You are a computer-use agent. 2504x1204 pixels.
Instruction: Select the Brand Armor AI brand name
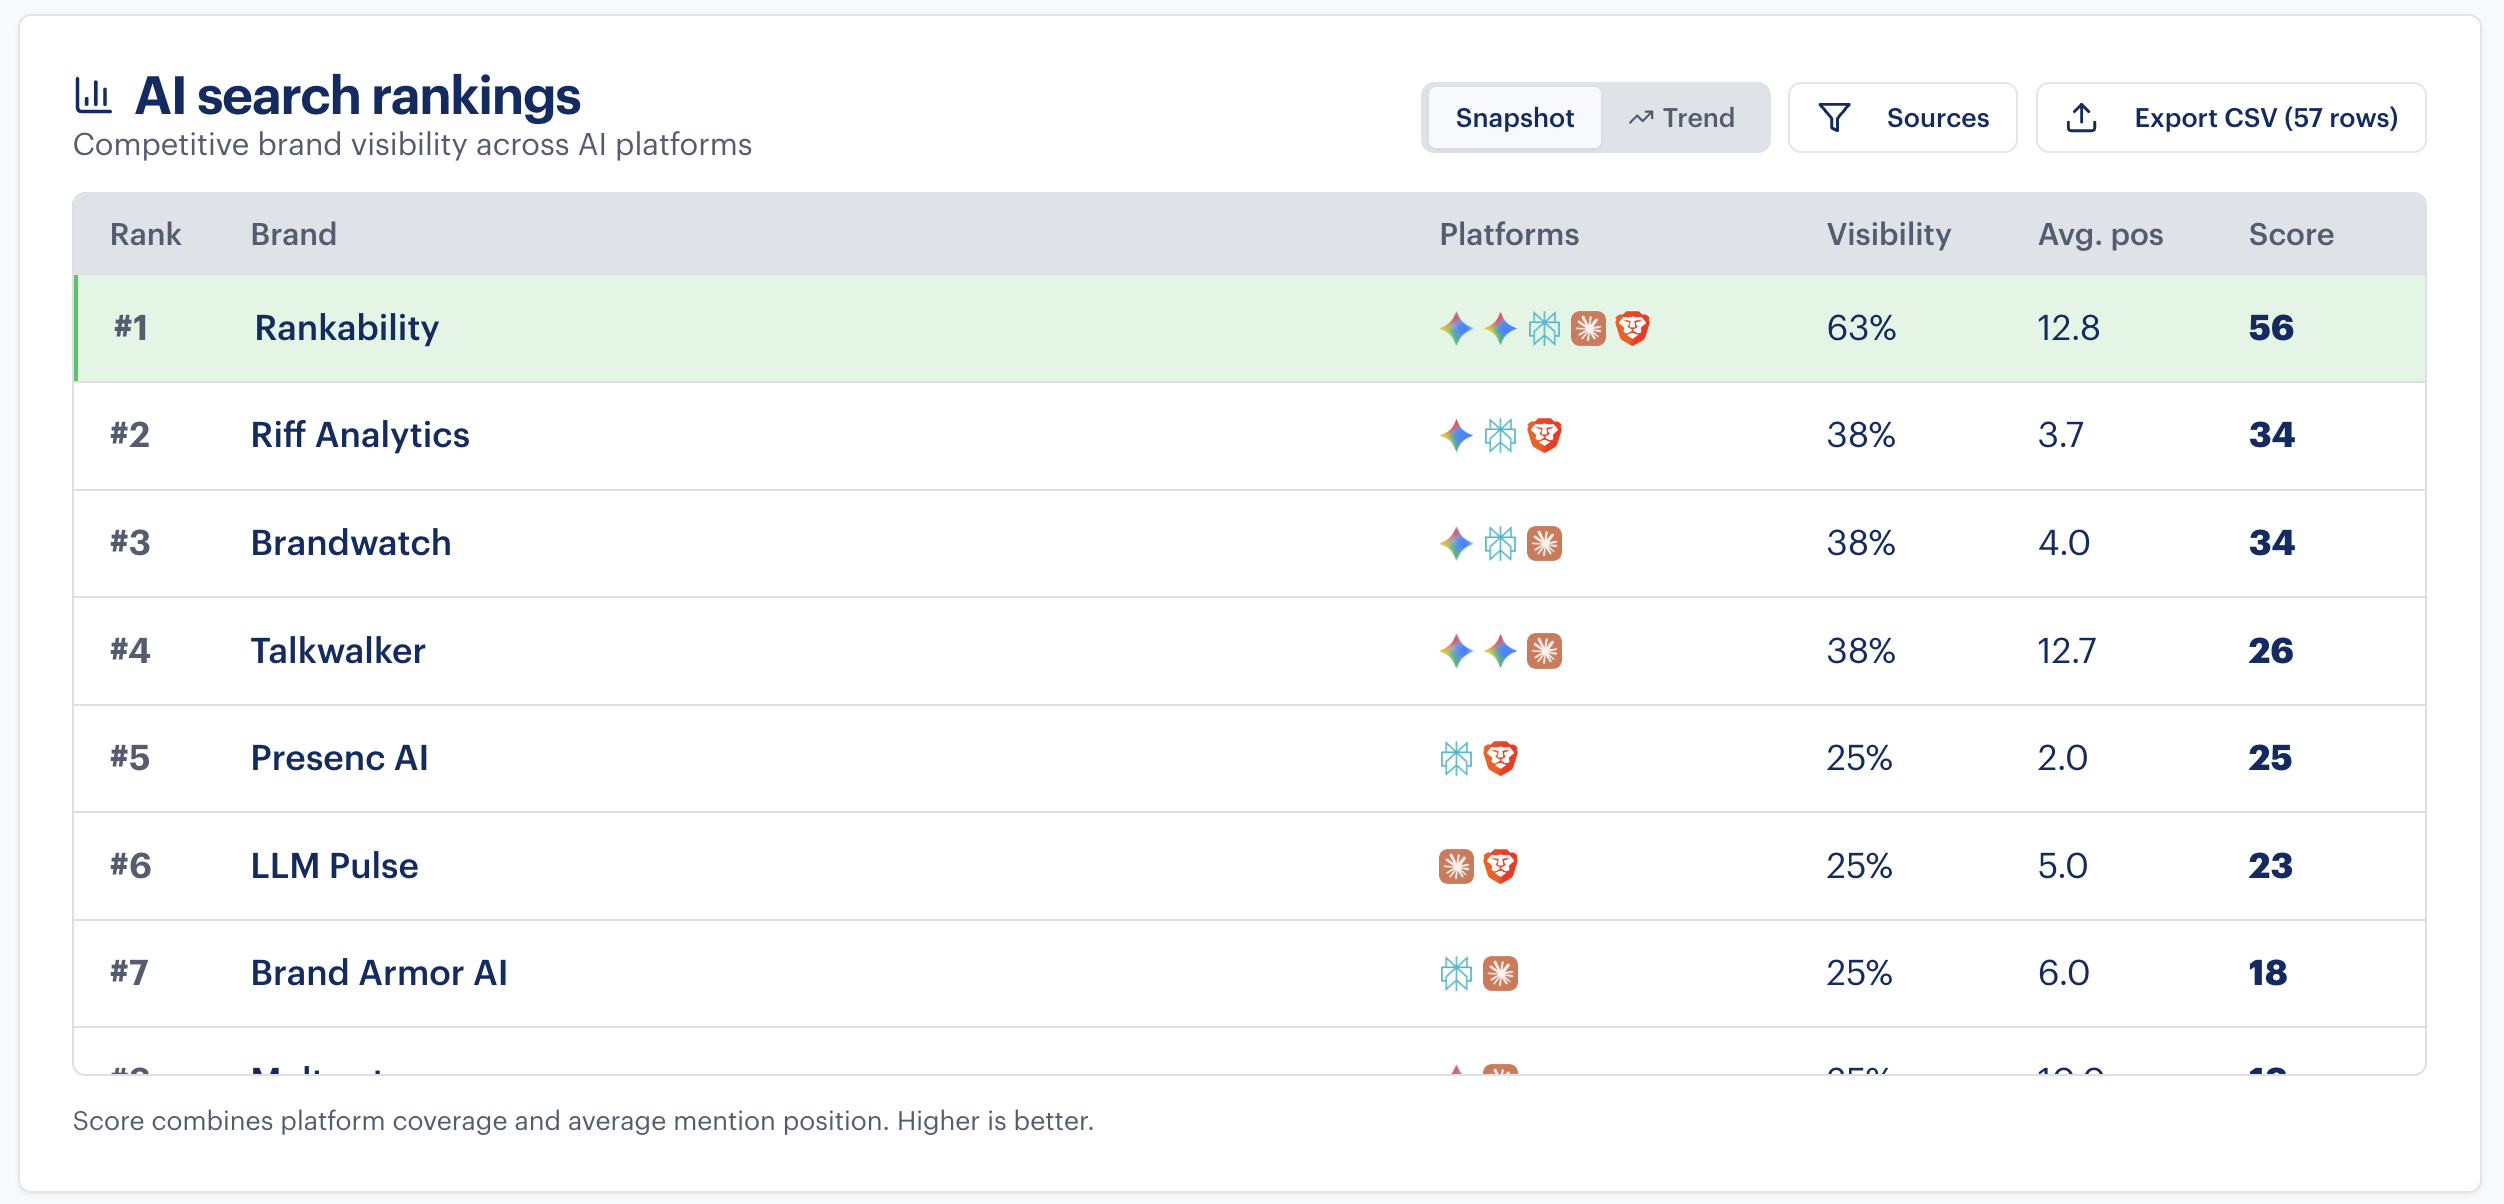[379, 973]
